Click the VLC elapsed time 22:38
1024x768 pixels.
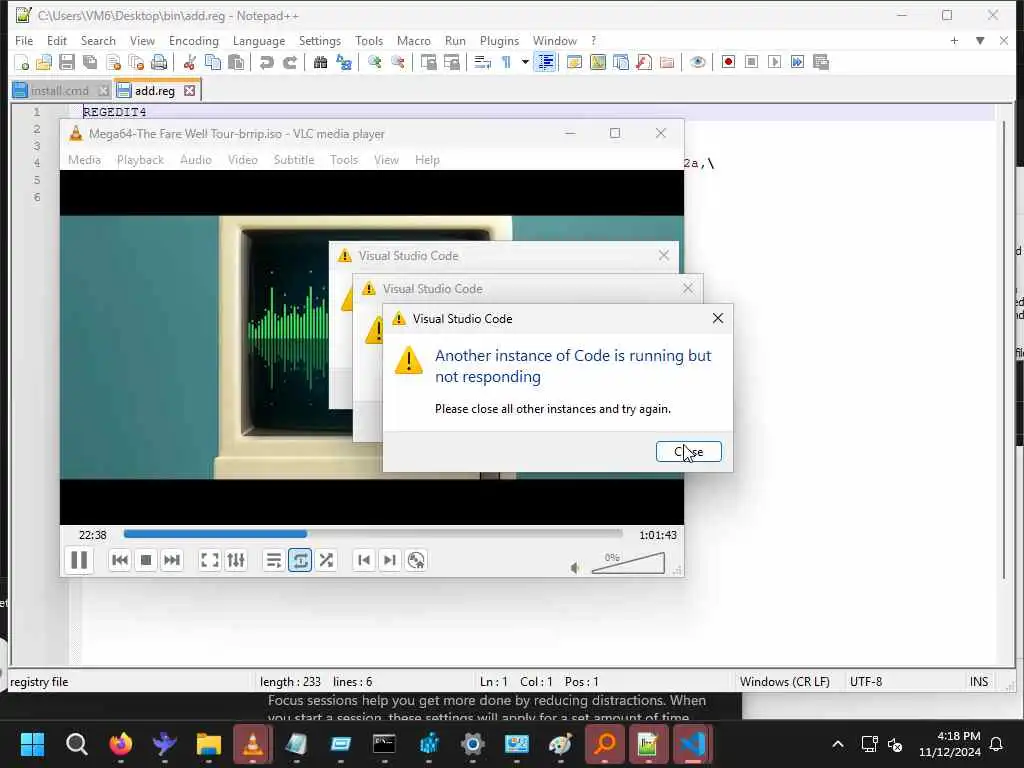[x=93, y=535]
